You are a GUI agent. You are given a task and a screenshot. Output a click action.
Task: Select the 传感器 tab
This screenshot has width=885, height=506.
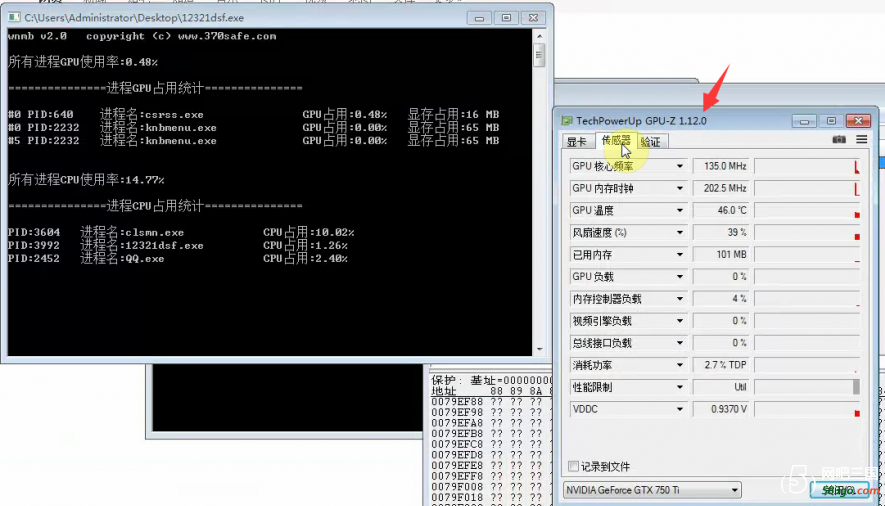(x=616, y=140)
